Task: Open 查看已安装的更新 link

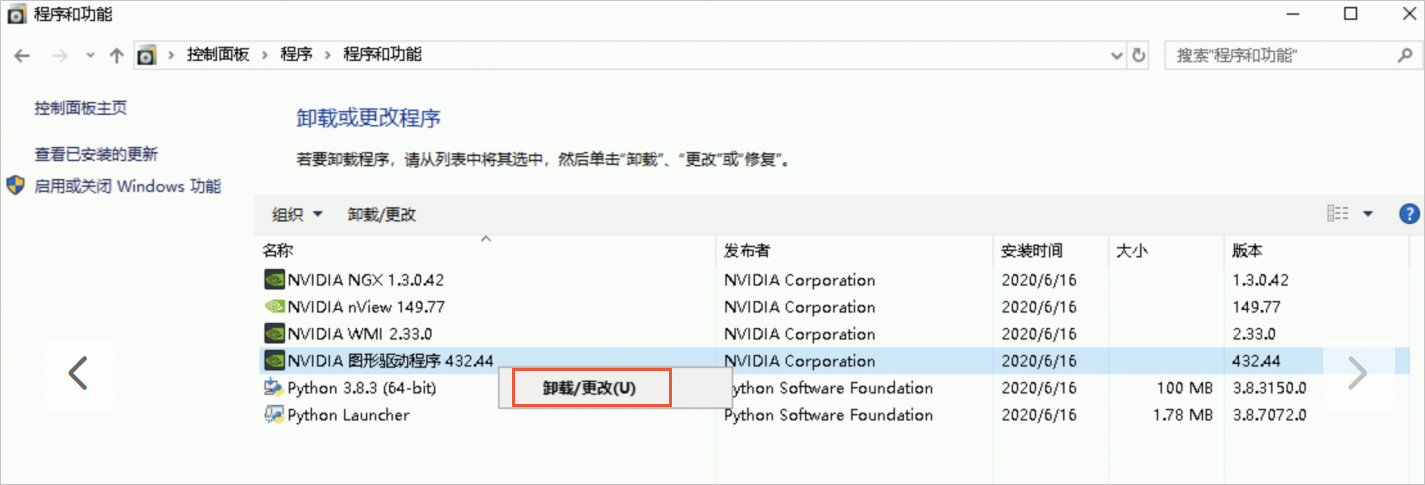Action: click(x=96, y=154)
